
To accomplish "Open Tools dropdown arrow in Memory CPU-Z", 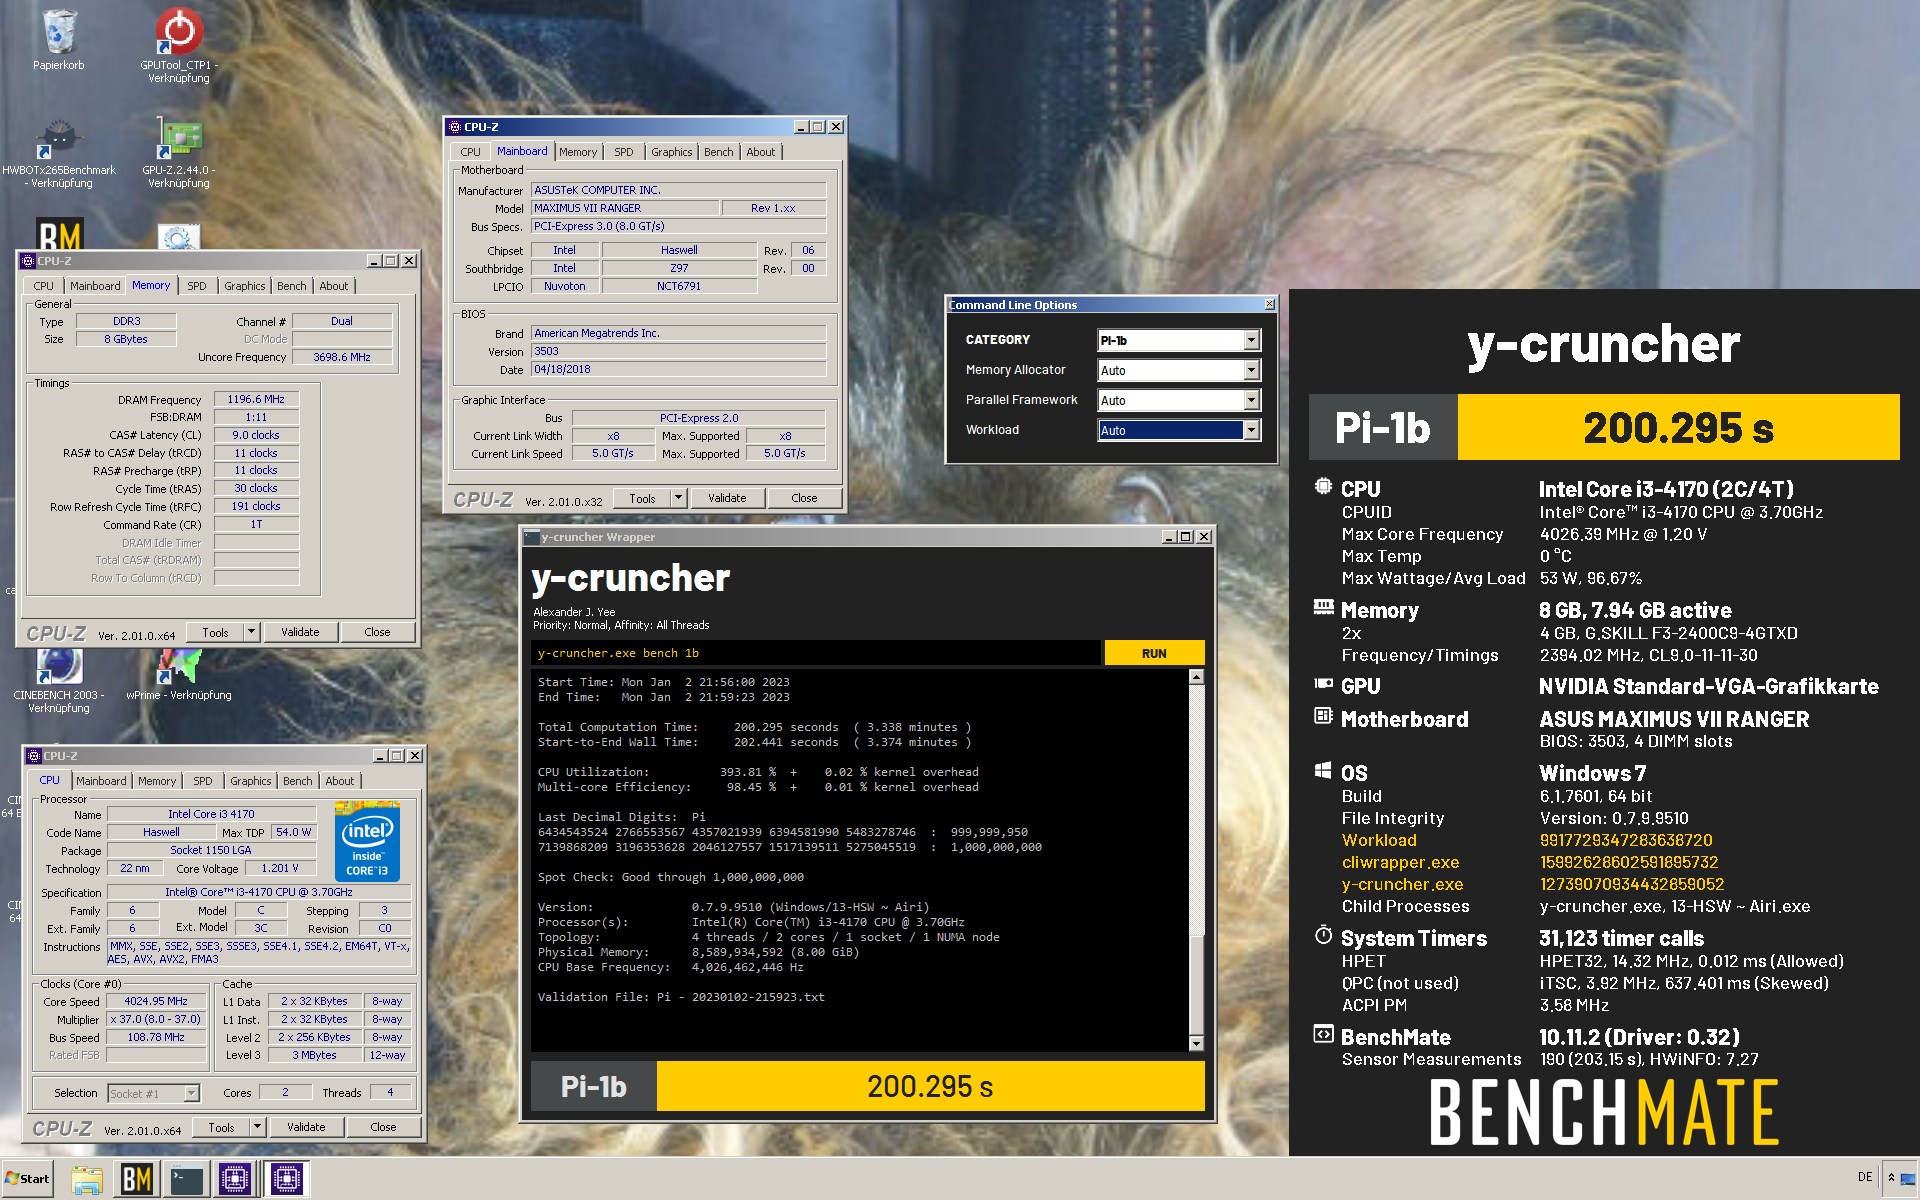I will [252, 632].
